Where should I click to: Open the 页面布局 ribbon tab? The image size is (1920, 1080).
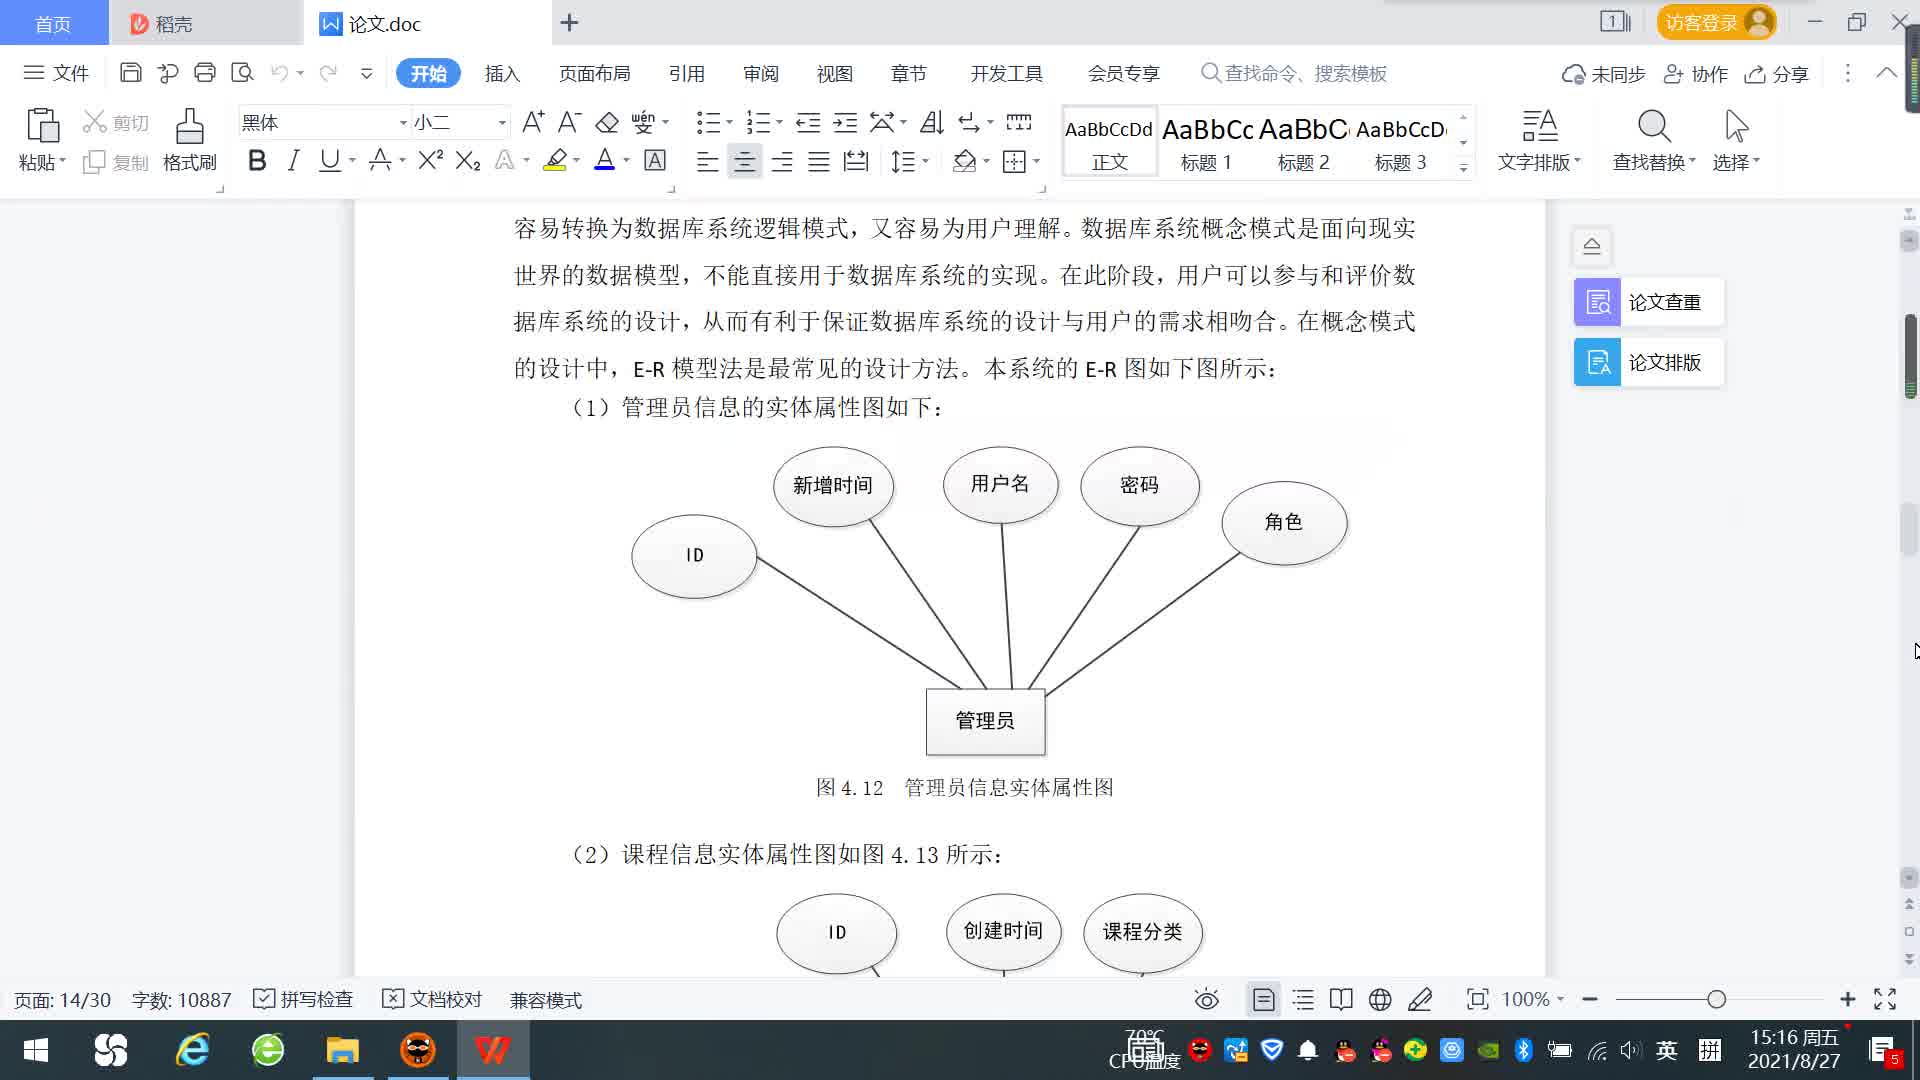[x=594, y=74]
